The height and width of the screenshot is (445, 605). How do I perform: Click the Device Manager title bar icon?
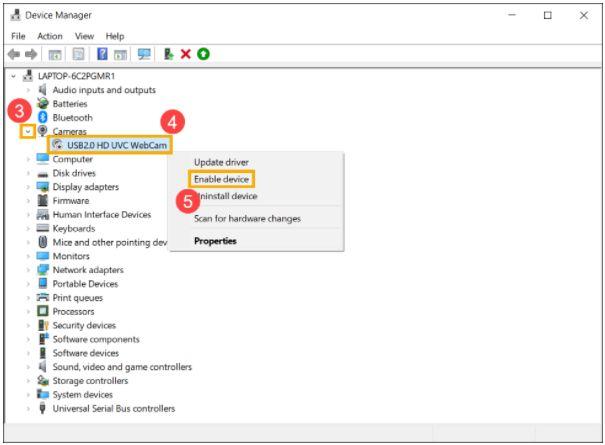[16, 15]
